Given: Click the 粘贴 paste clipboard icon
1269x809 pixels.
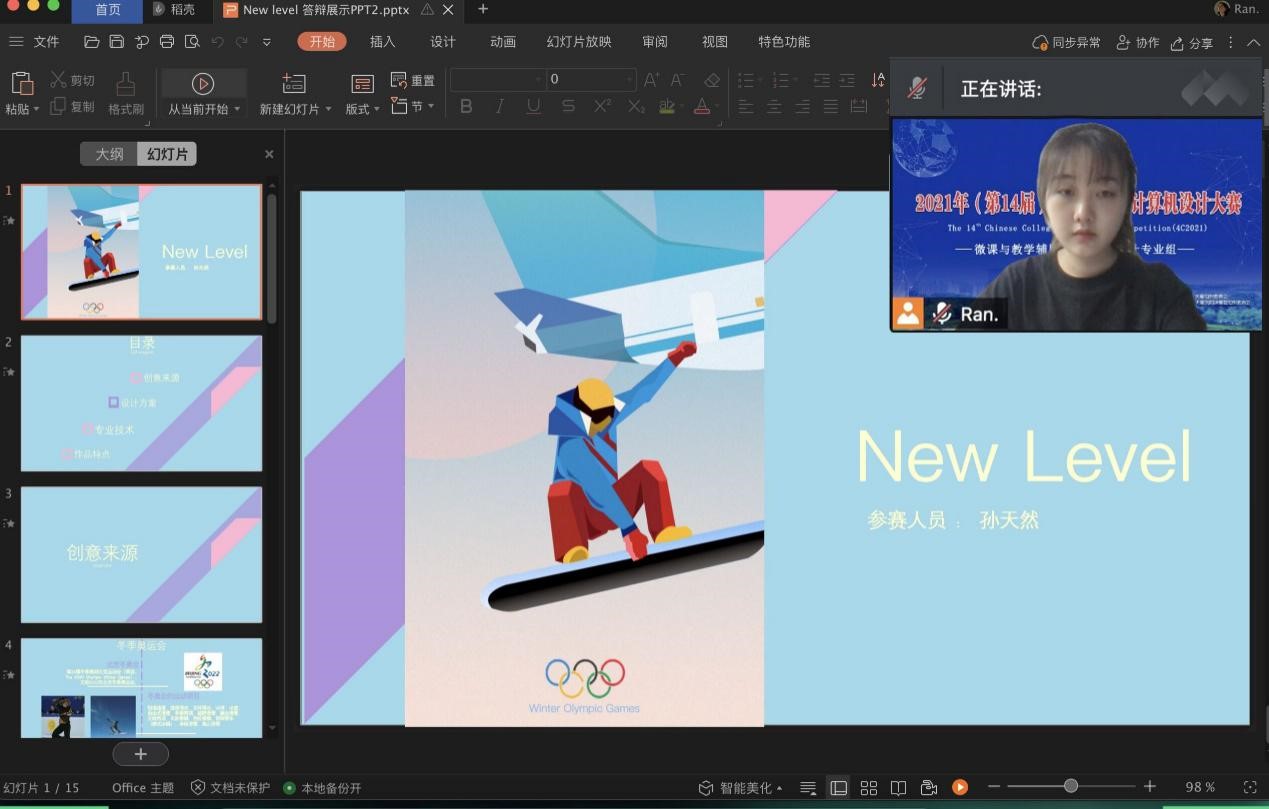Looking at the screenshot, I should (21, 83).
